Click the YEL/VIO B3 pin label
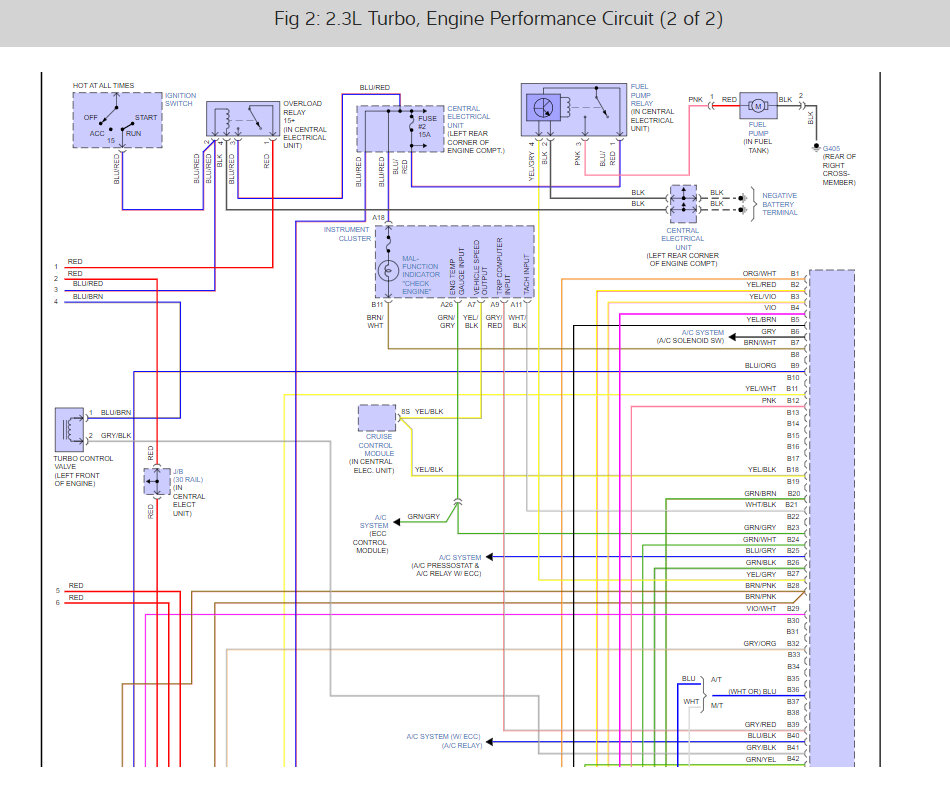Screen dimensions: 950x790 click(774, 297)
